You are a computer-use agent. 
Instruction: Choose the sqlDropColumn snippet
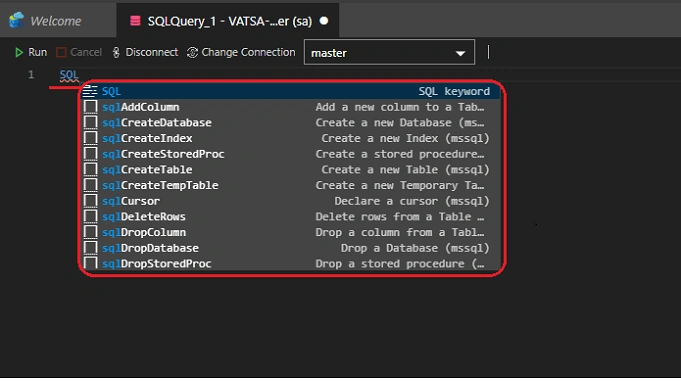coord(291,232)
